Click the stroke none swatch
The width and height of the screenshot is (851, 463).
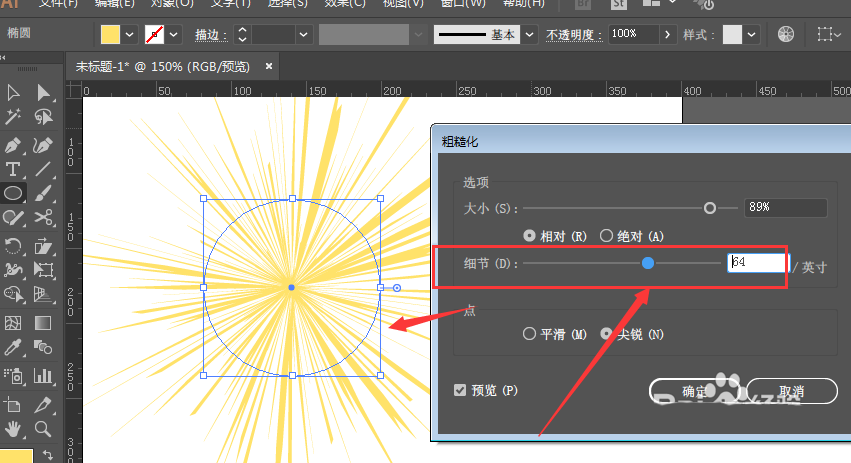pyautogui.click(x=155, y=35)
